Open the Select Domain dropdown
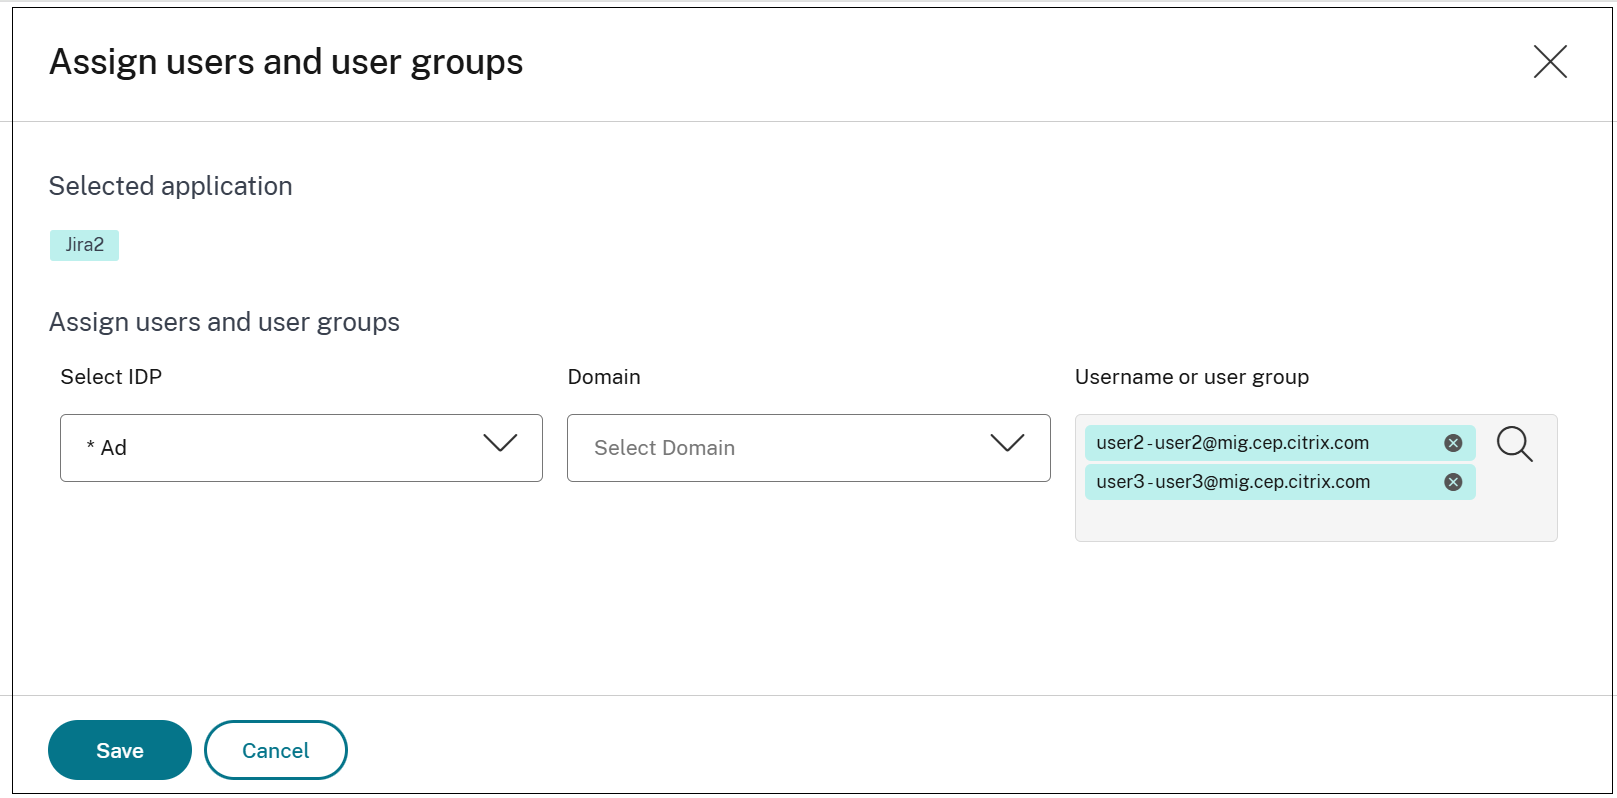Screen dimensions: 1617x798 click(x=808, y=448)
